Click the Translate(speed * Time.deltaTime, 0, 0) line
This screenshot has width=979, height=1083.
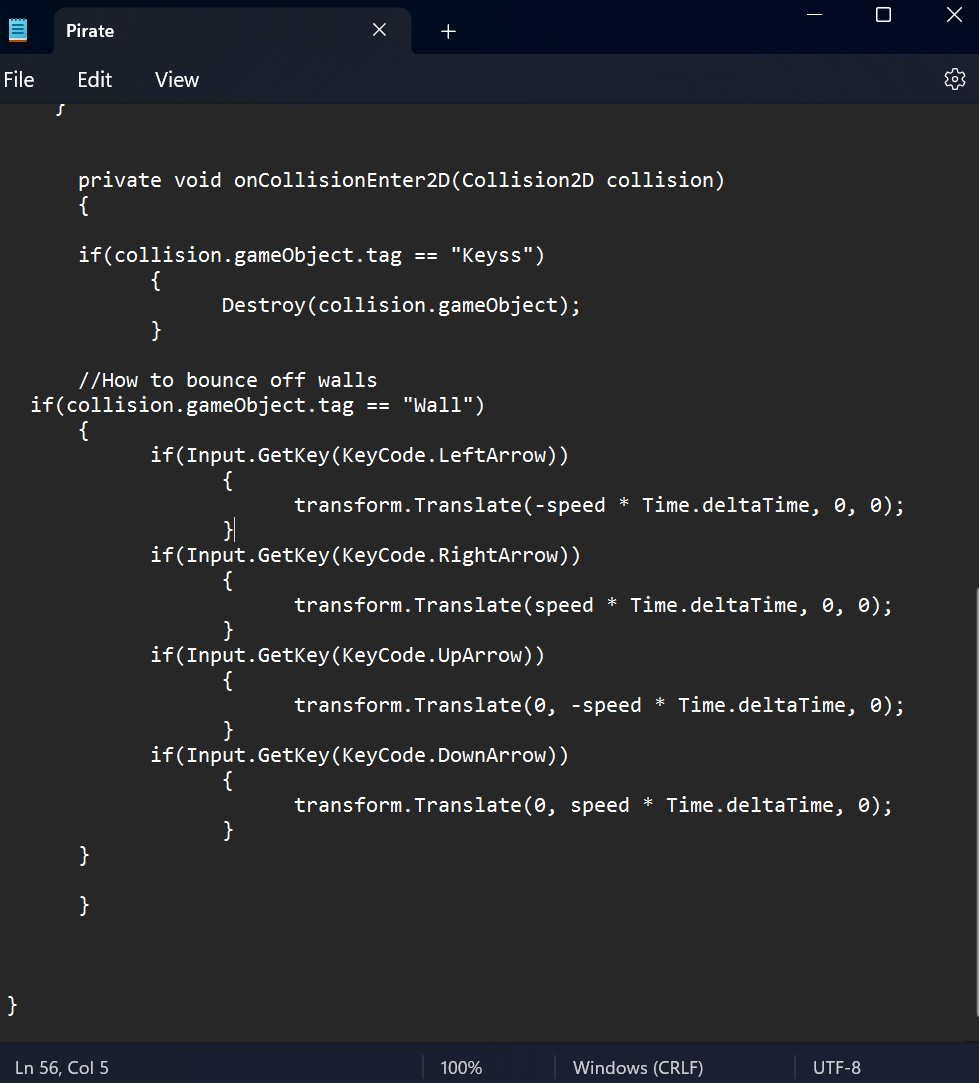(x=593, y=606)
